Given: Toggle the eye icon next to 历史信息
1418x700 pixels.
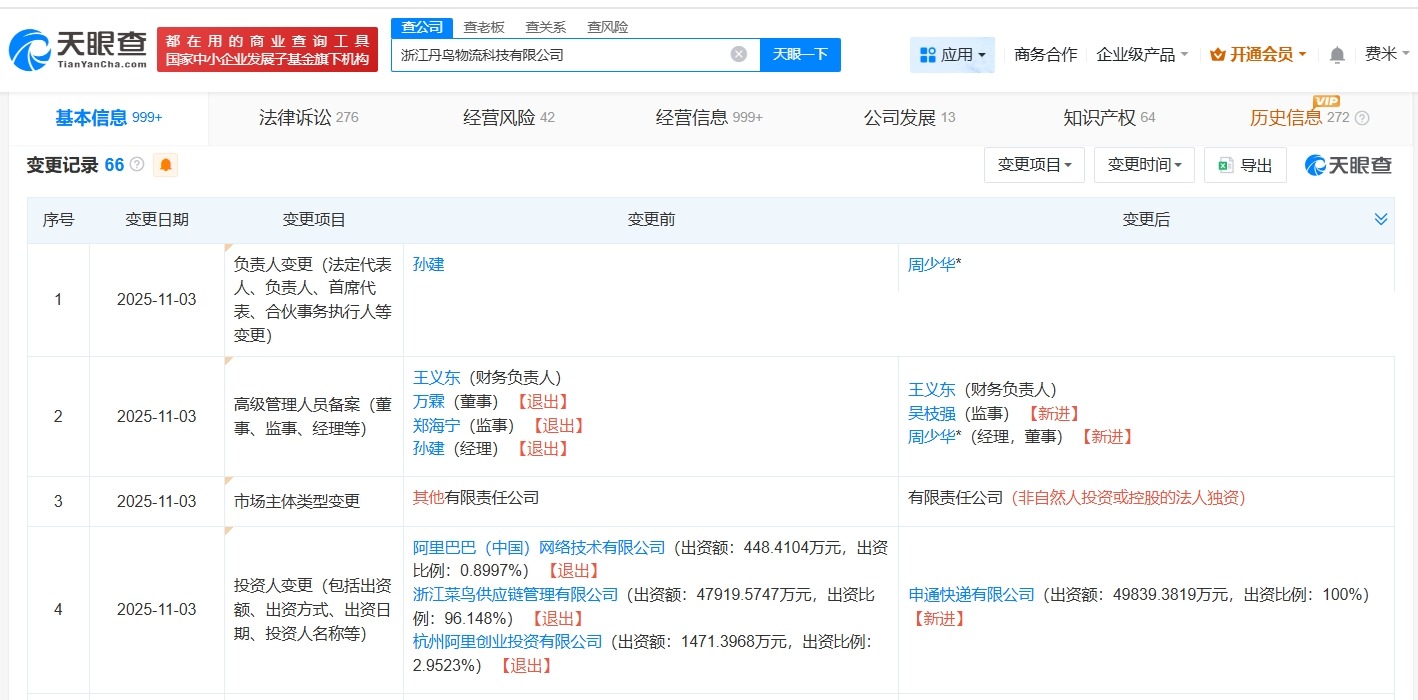Looking at the screenshot, I should 1362,117.
